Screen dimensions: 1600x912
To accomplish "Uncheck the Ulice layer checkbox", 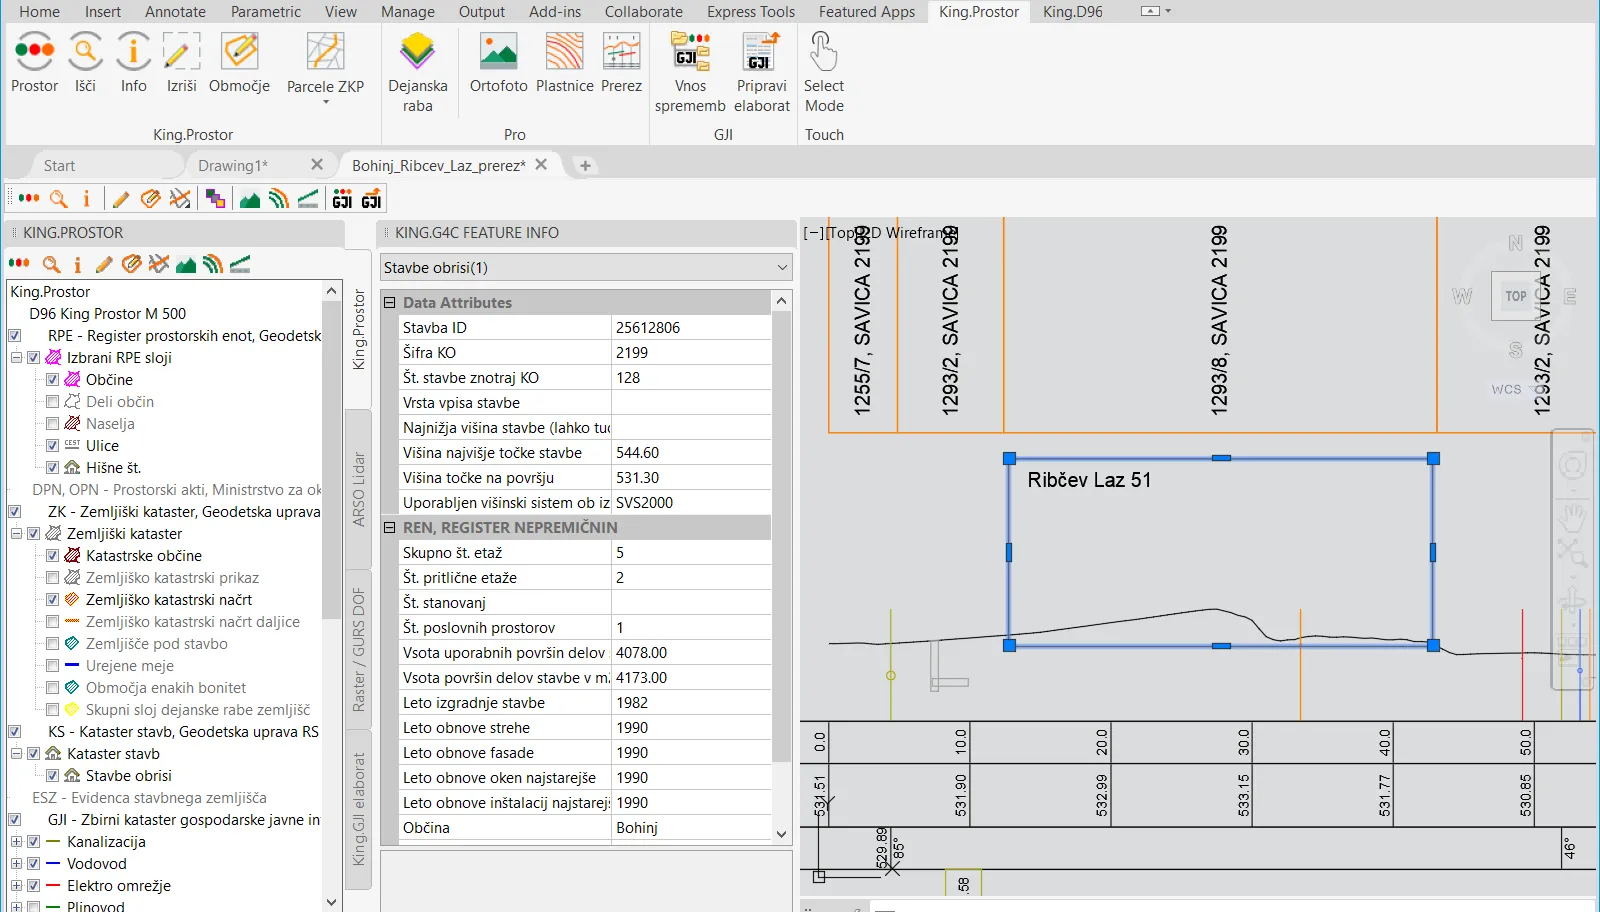I will 53,446.
